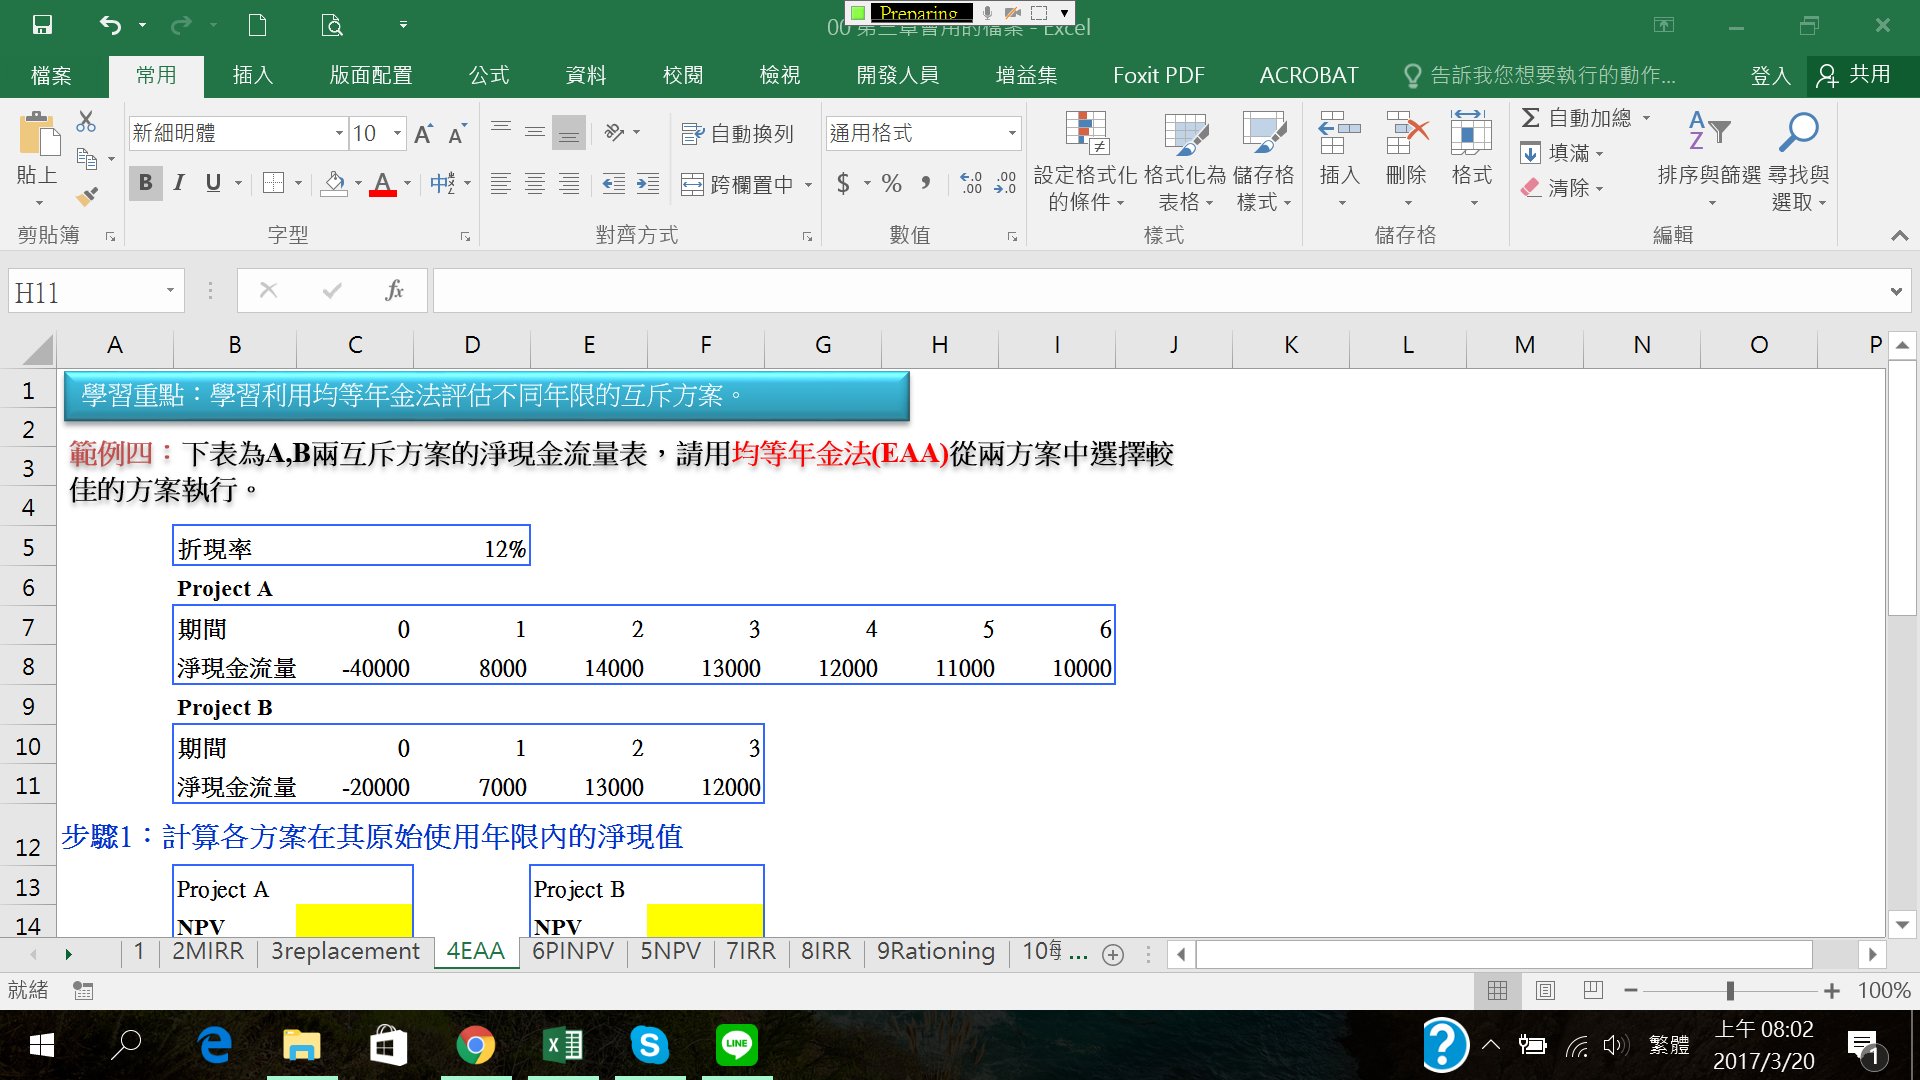Image resolution: width=1920 pixels, height=1080 pixels.
Task: Click the tell-me search box 告訴我您想要執行的動作
Action: pyautogui.click(x=1540, y=75)
